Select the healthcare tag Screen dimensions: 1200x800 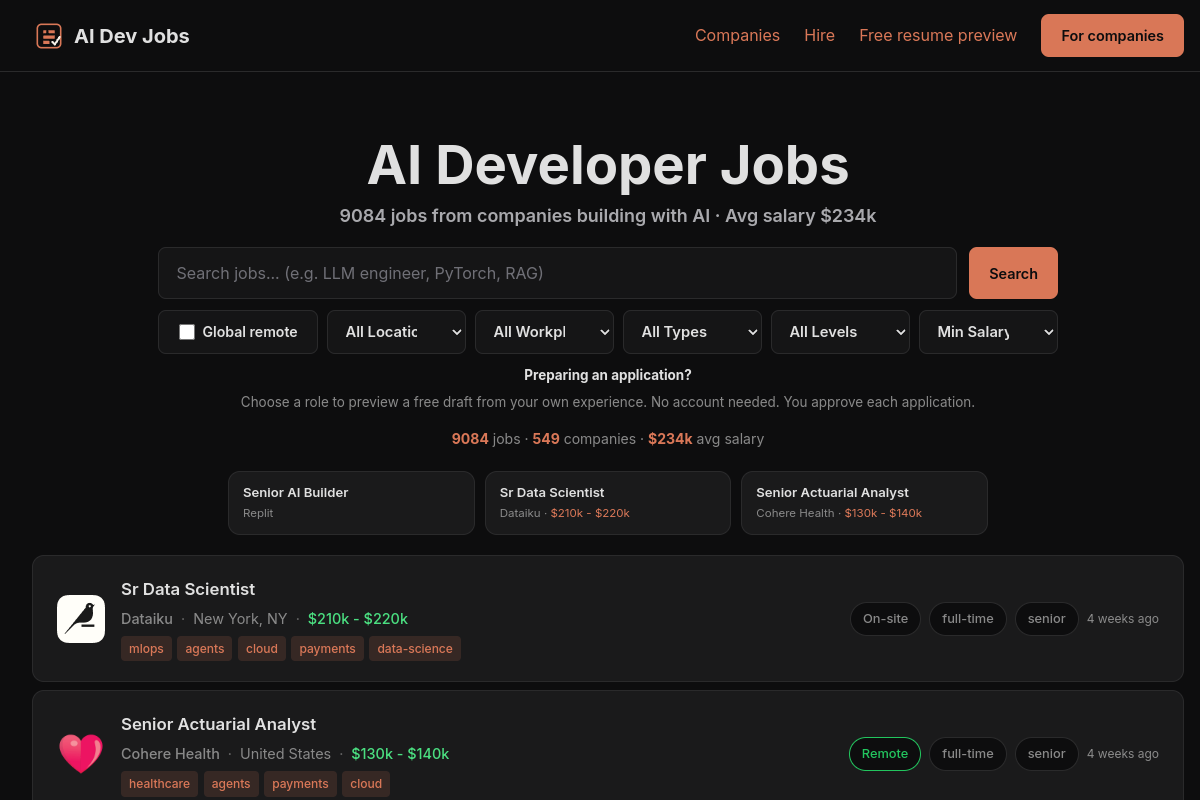[159, 784]
